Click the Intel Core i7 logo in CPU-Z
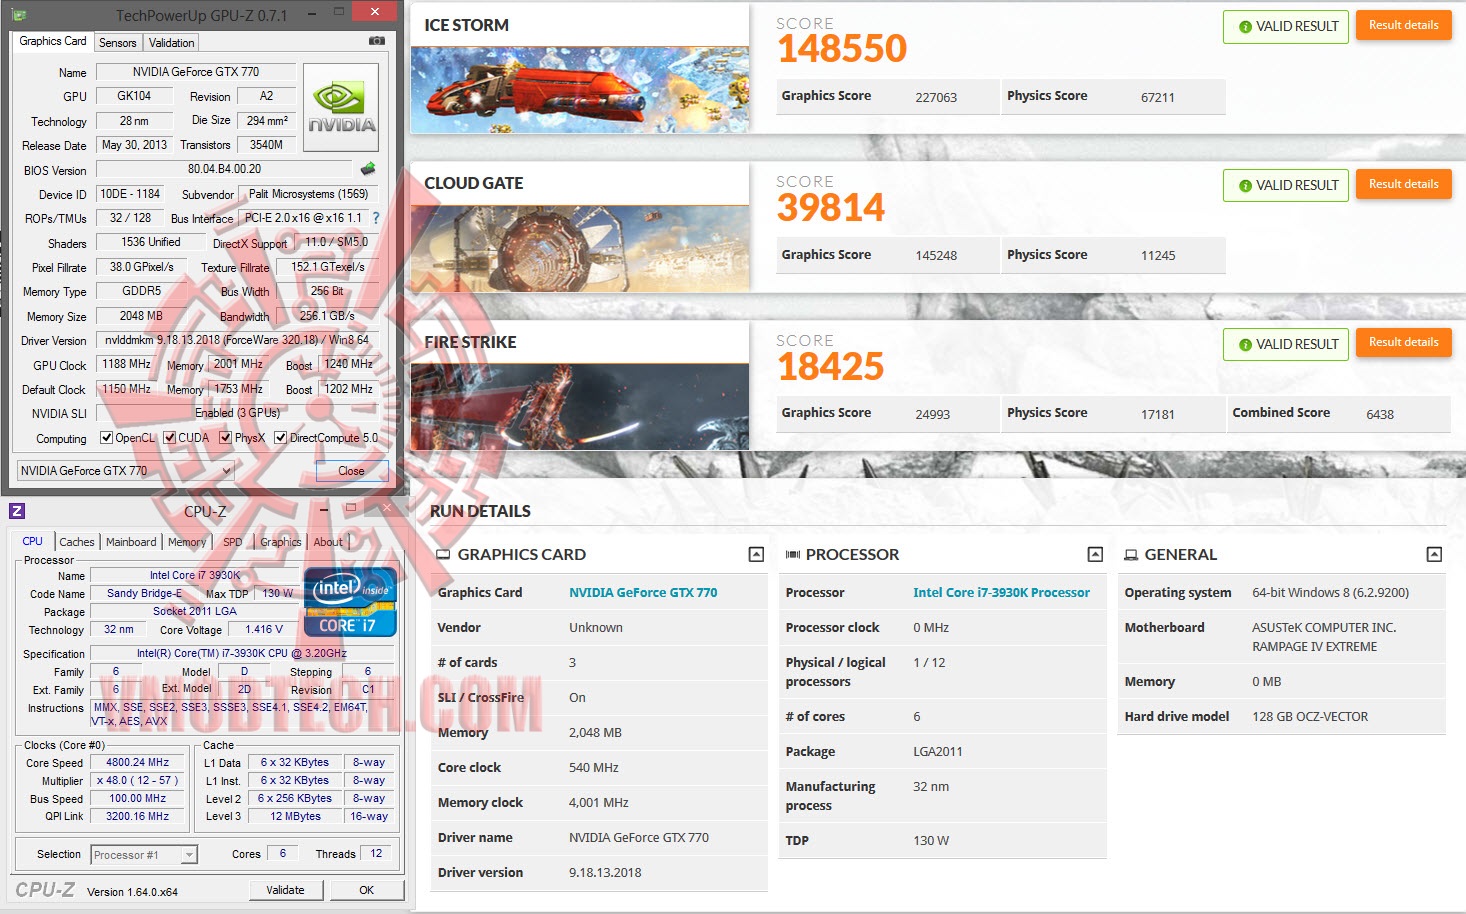Viewport: 1466px width, 914px height. click(350, 603)
